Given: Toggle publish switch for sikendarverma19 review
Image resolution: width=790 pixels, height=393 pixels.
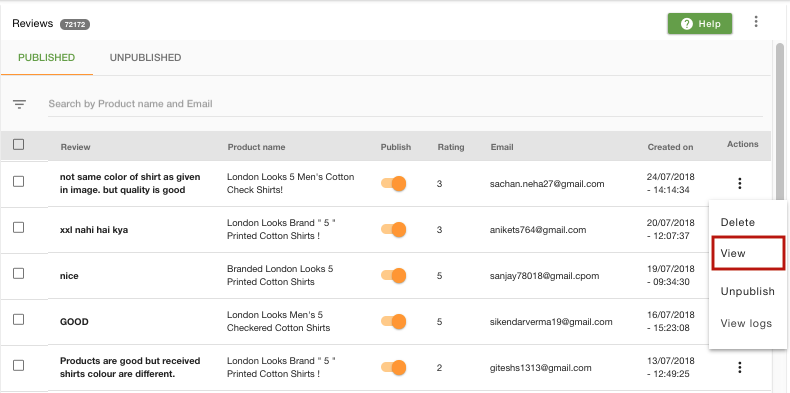Looking at the screenshot, I should pyautogui.click(x=393, y=321).
